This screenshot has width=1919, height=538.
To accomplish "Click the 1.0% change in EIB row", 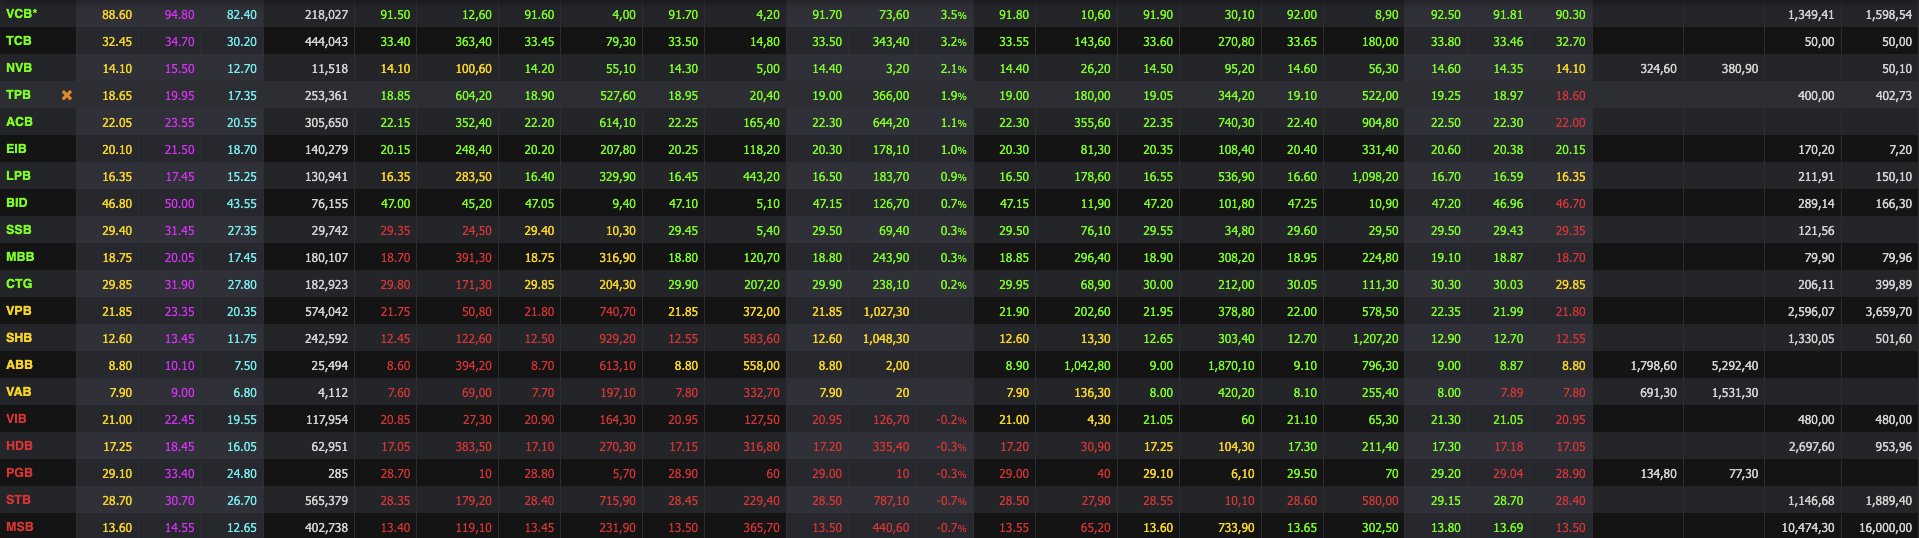I will click(953, 150).
